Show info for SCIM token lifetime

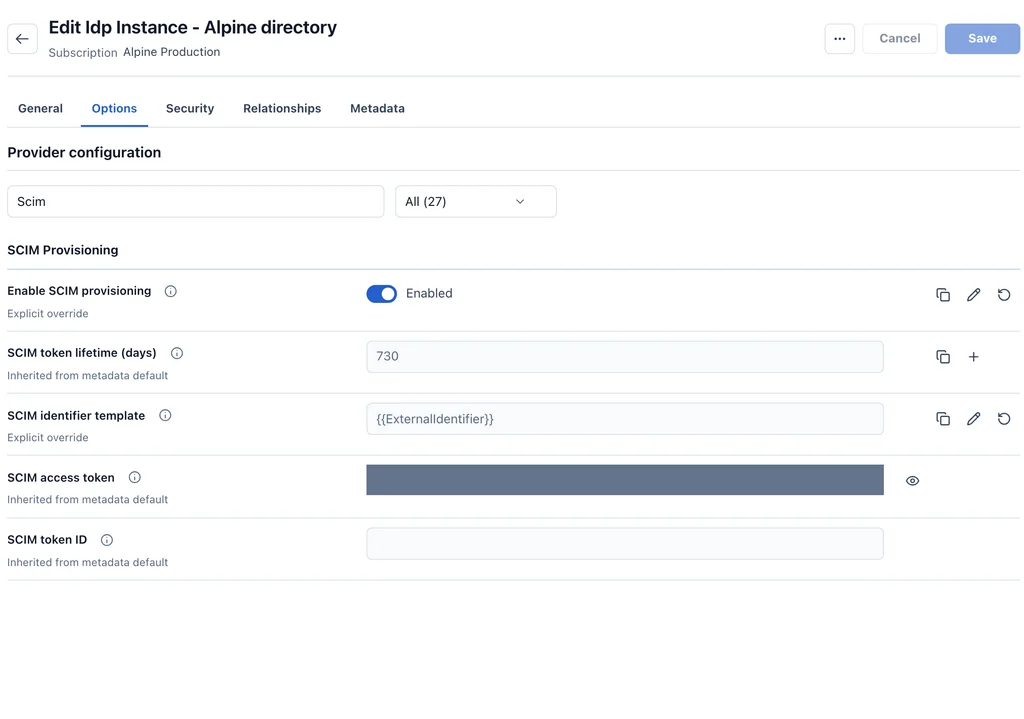click(176, 353)
